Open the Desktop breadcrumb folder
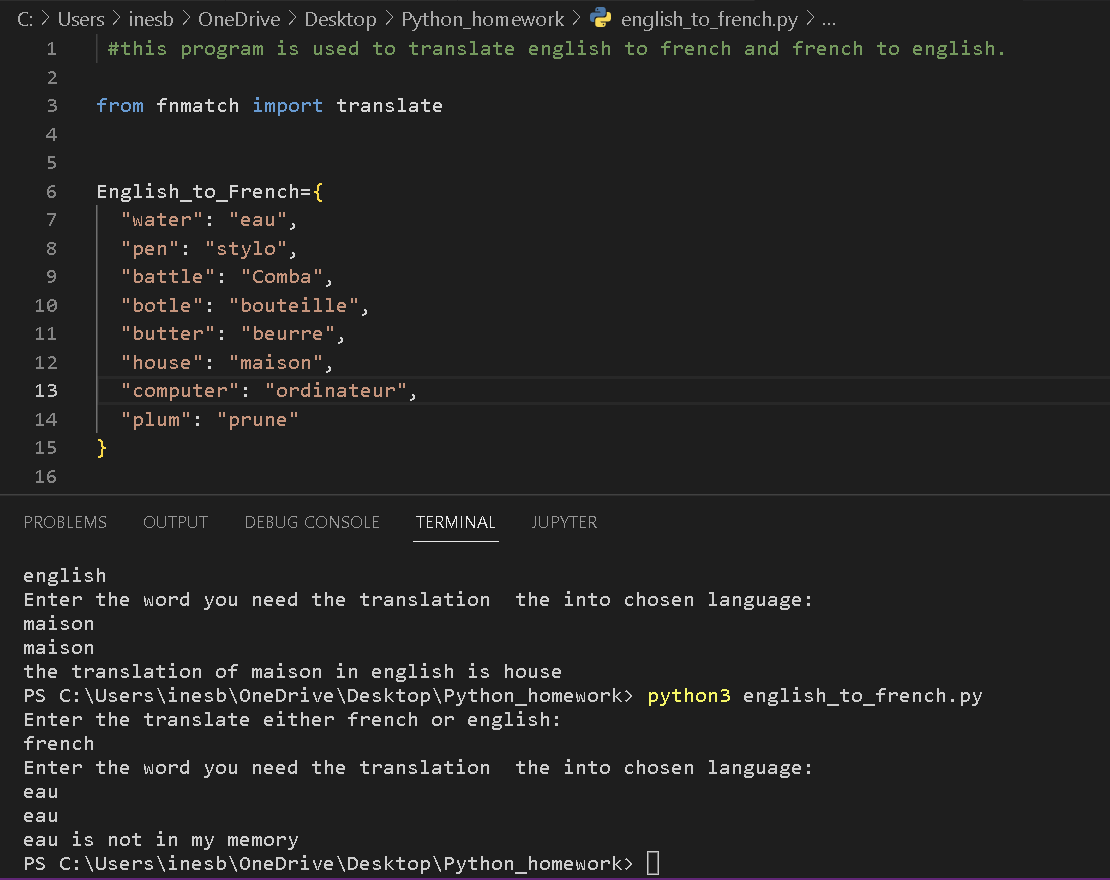This screenshot has width=1110, height=880. pos(341,19)
